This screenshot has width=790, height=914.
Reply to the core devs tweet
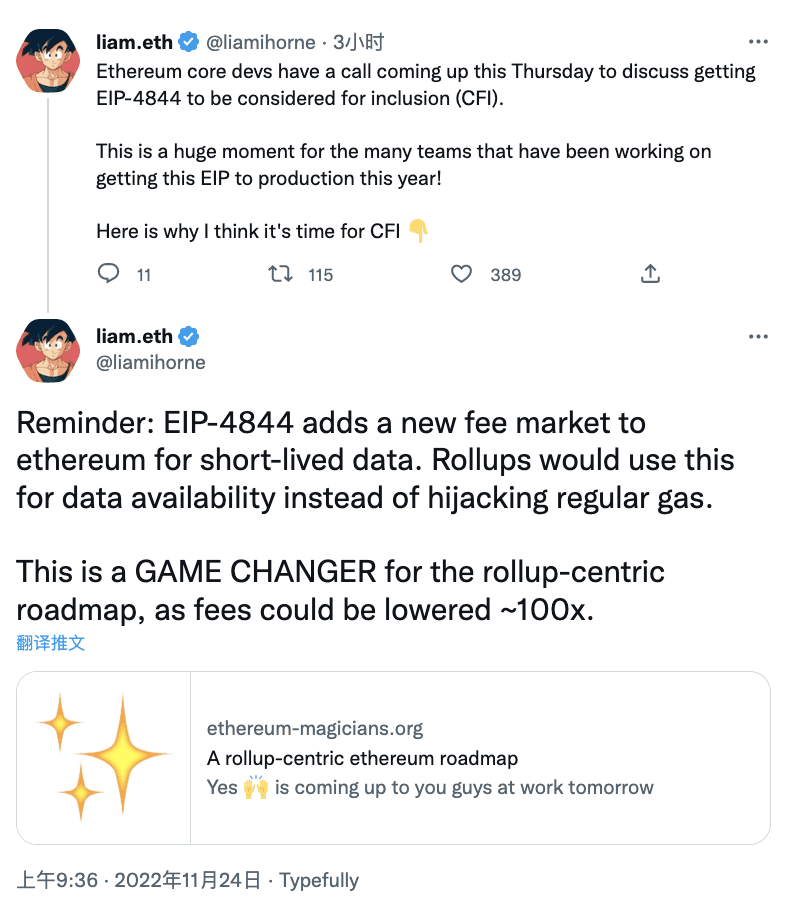pyautogui.click(x=109, y=274)
